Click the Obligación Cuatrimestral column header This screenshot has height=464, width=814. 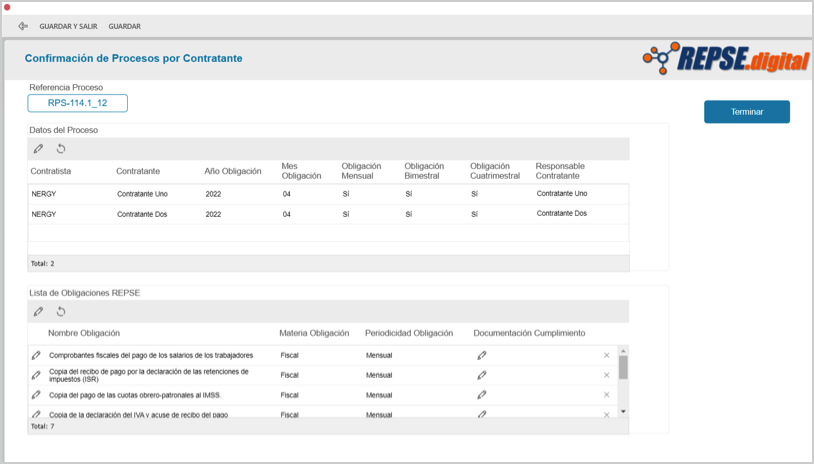pos(495,171)
